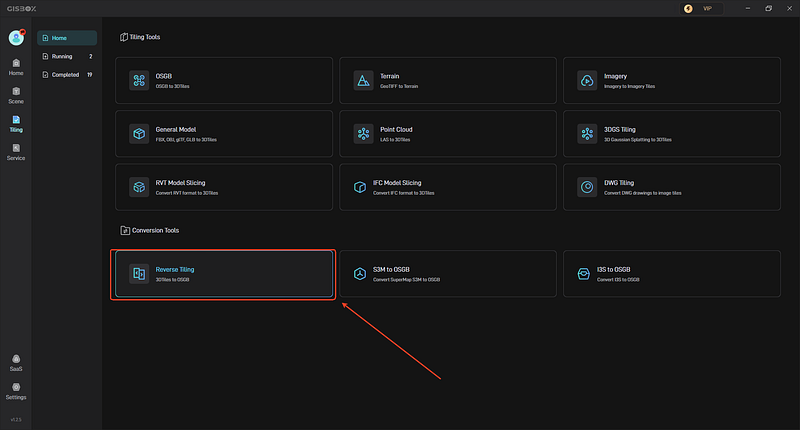This screenshot has height=430, width=800.
Task: Open Settings from the sidebar
Action: coord(16,391)
